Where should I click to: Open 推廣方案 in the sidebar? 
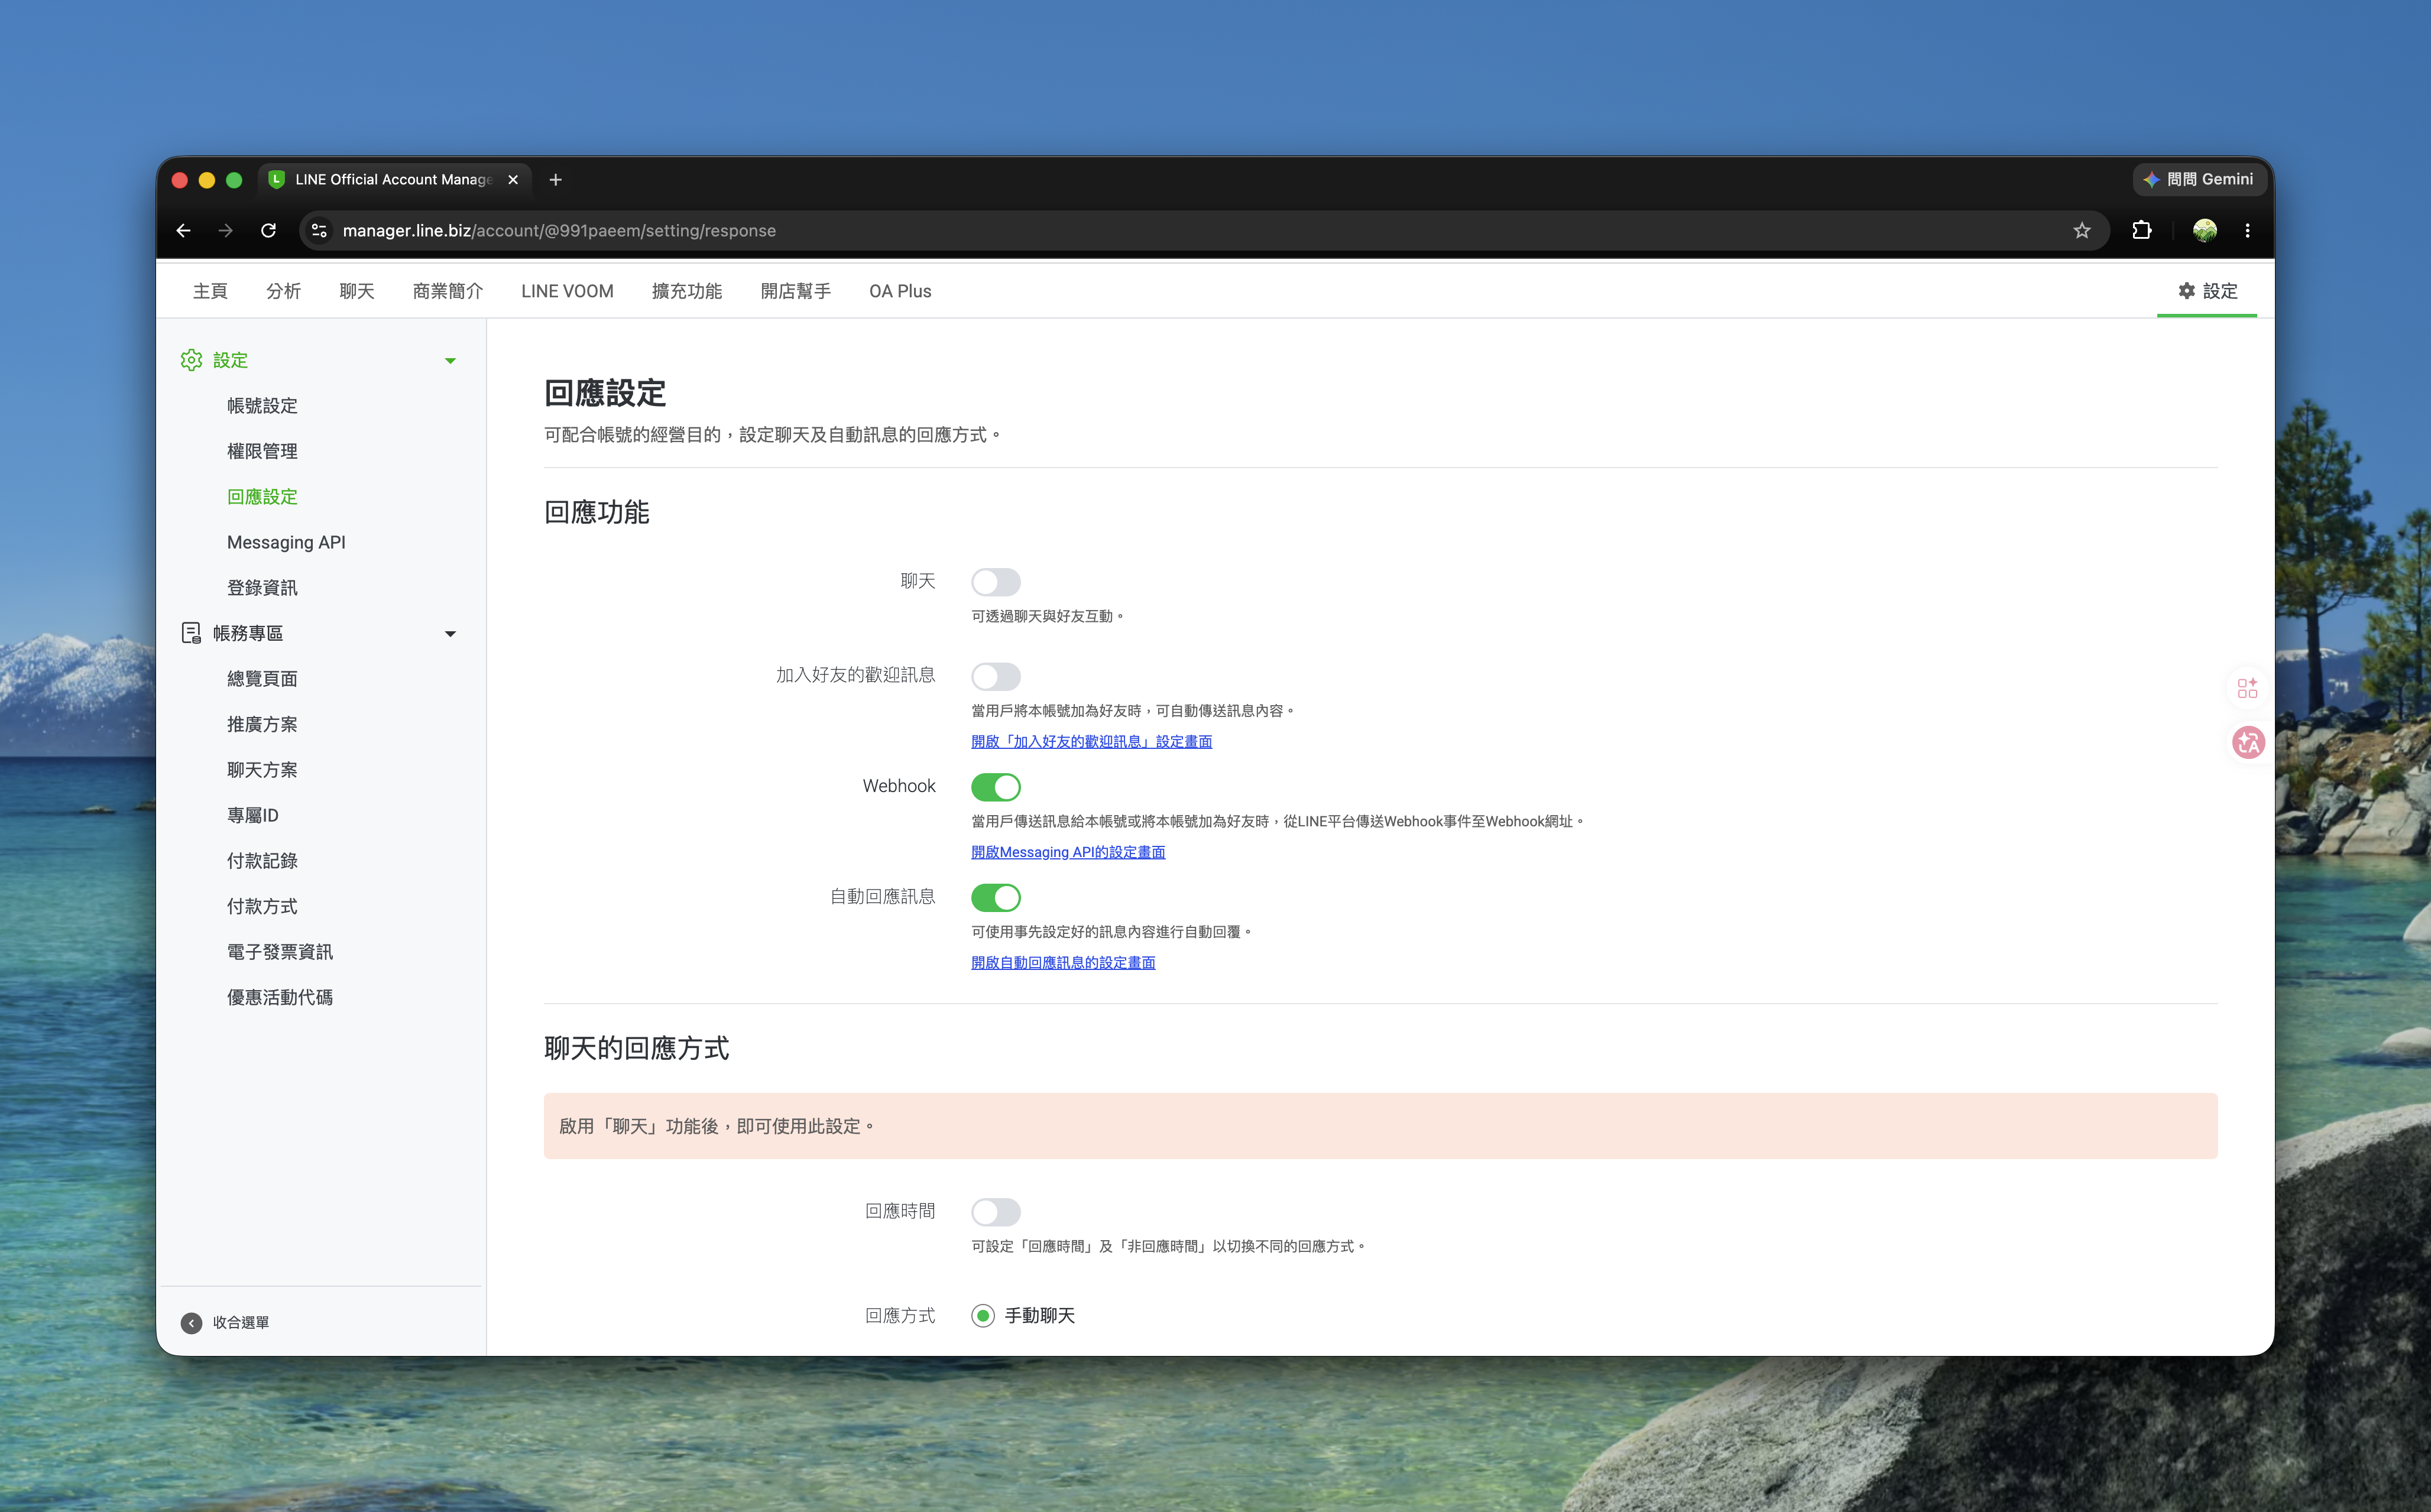point(262,724)
